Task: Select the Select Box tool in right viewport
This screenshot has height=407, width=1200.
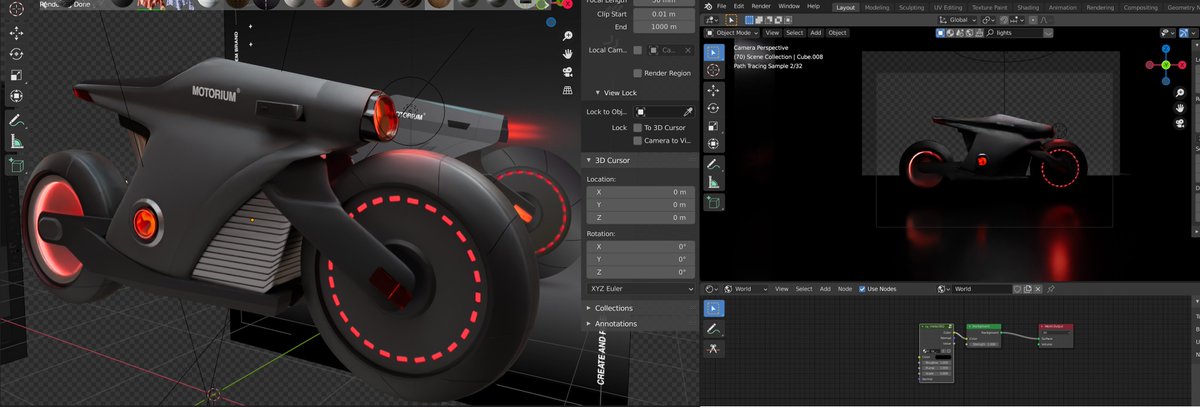Action: pyautogui.click(x=713, y=52)
